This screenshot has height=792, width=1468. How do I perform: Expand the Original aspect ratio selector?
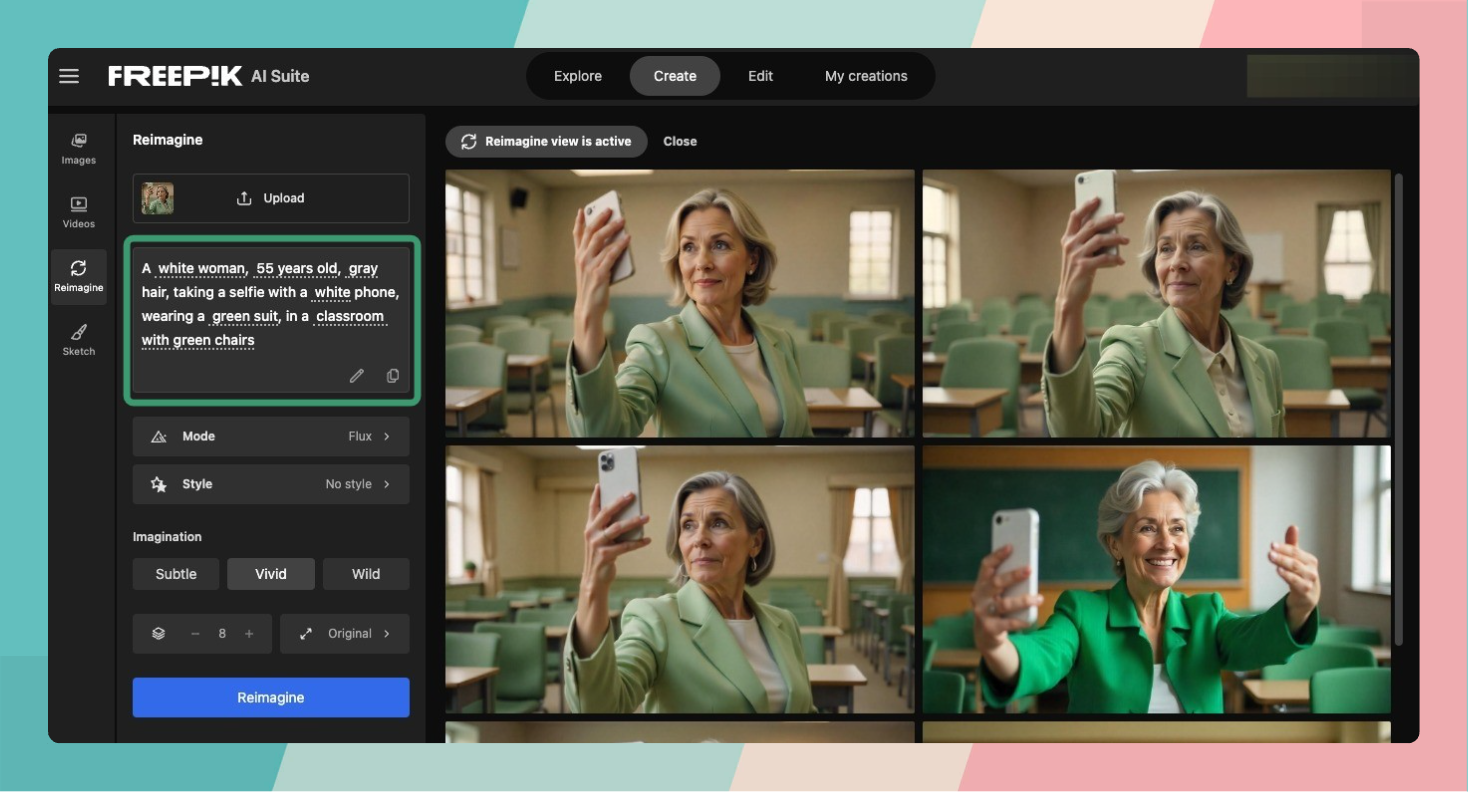click(345, 634)
